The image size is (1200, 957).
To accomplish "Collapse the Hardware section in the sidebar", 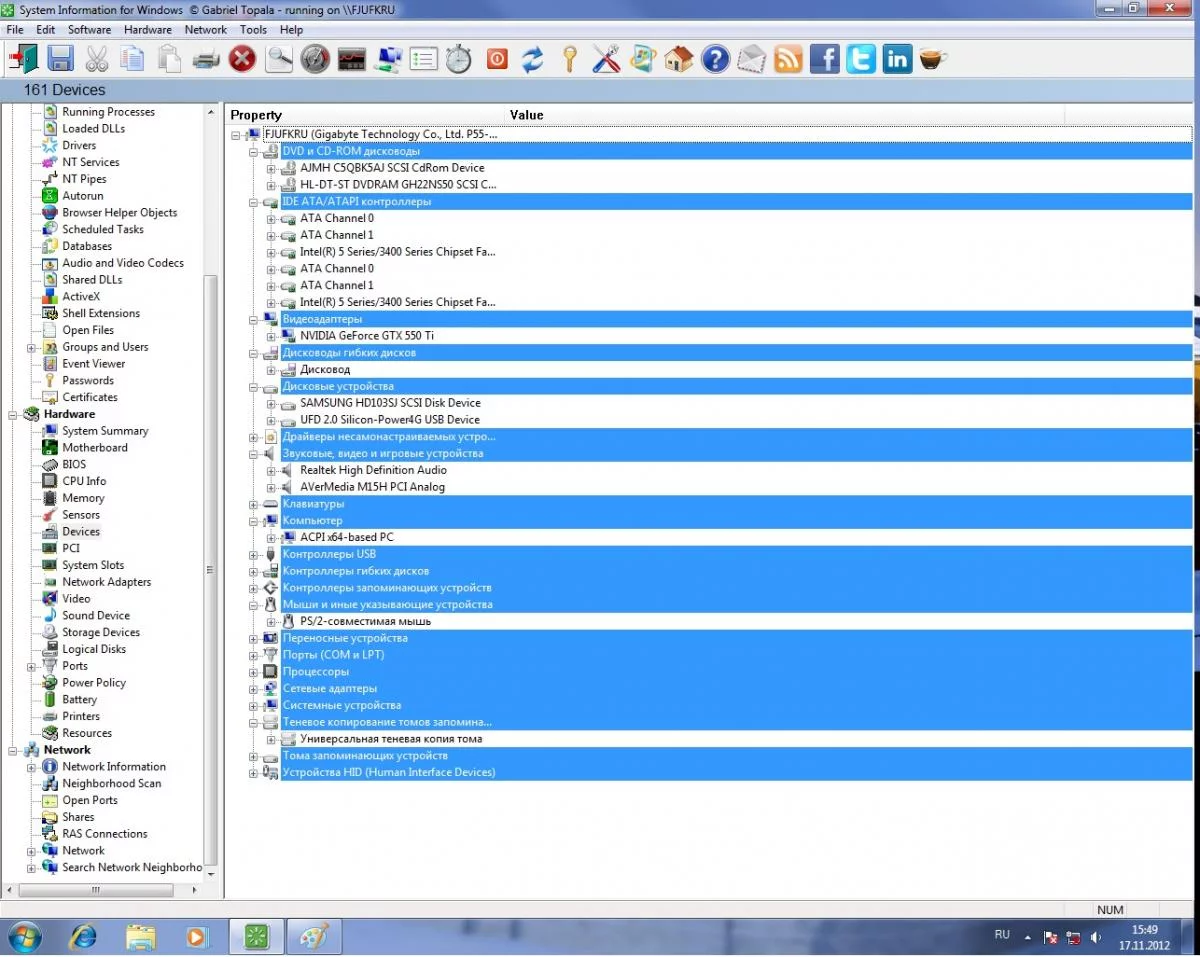I will (13, 414).
